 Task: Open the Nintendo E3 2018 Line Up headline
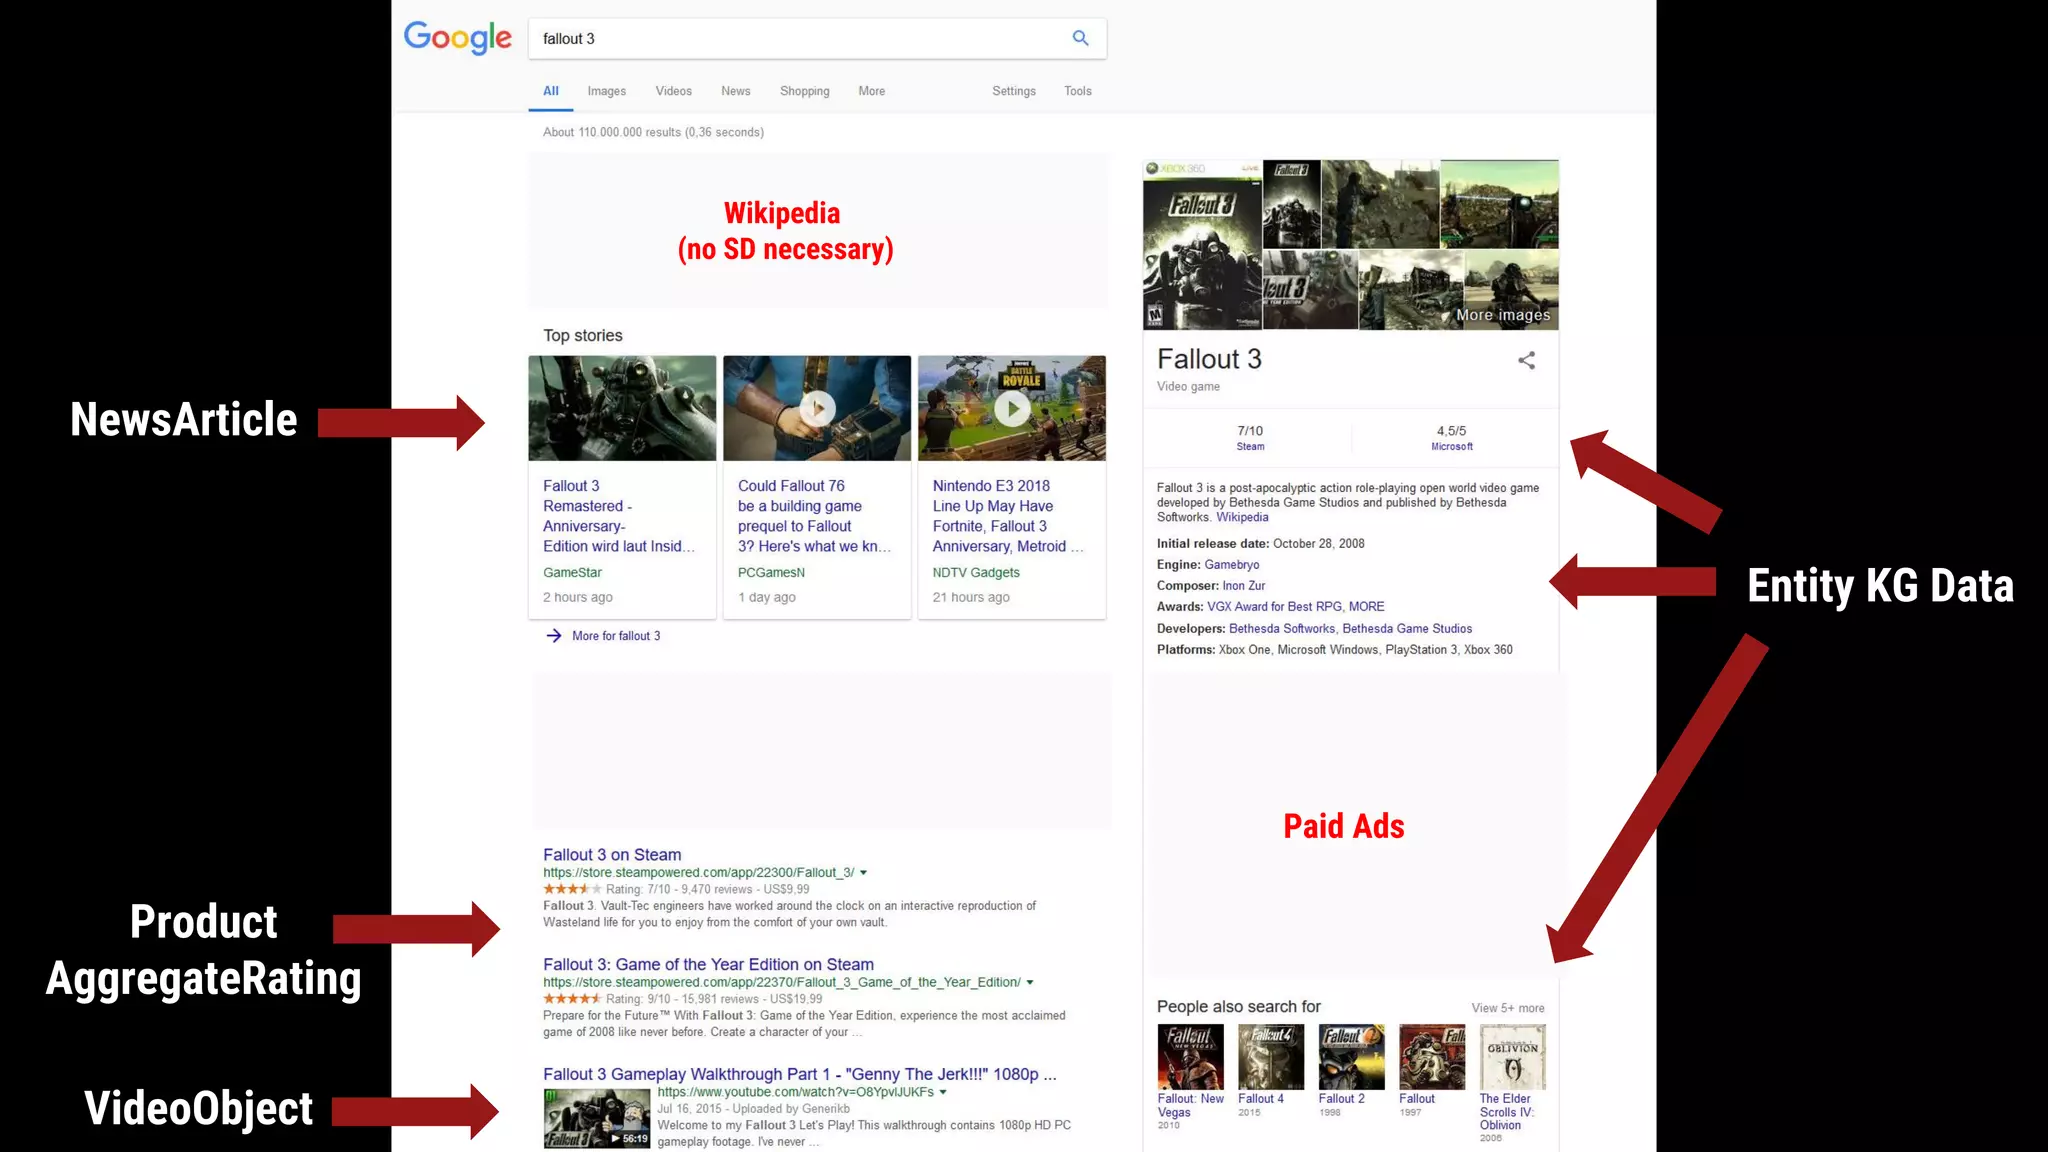[1008, 516]
